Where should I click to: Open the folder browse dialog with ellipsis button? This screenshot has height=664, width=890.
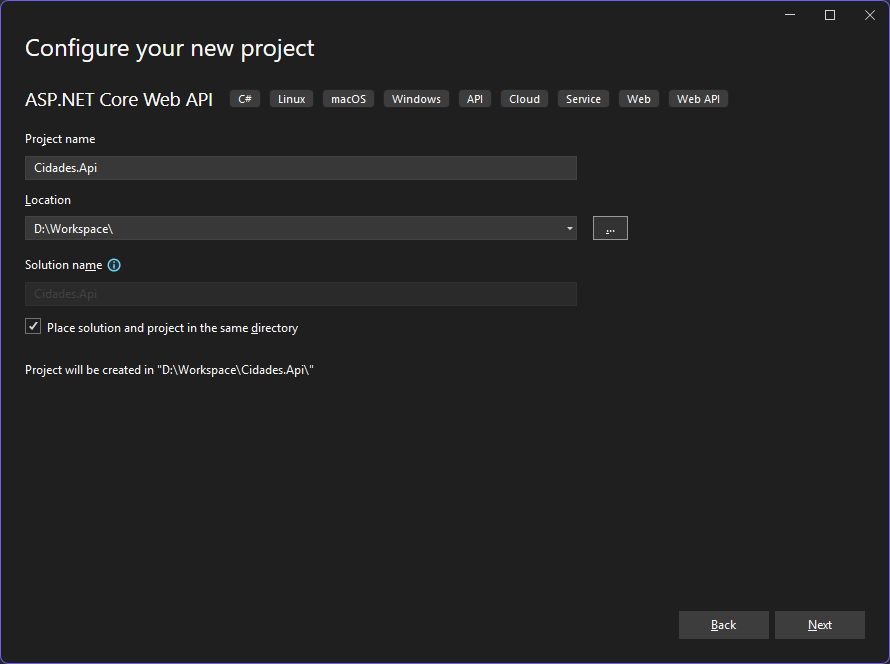point(610,228)
